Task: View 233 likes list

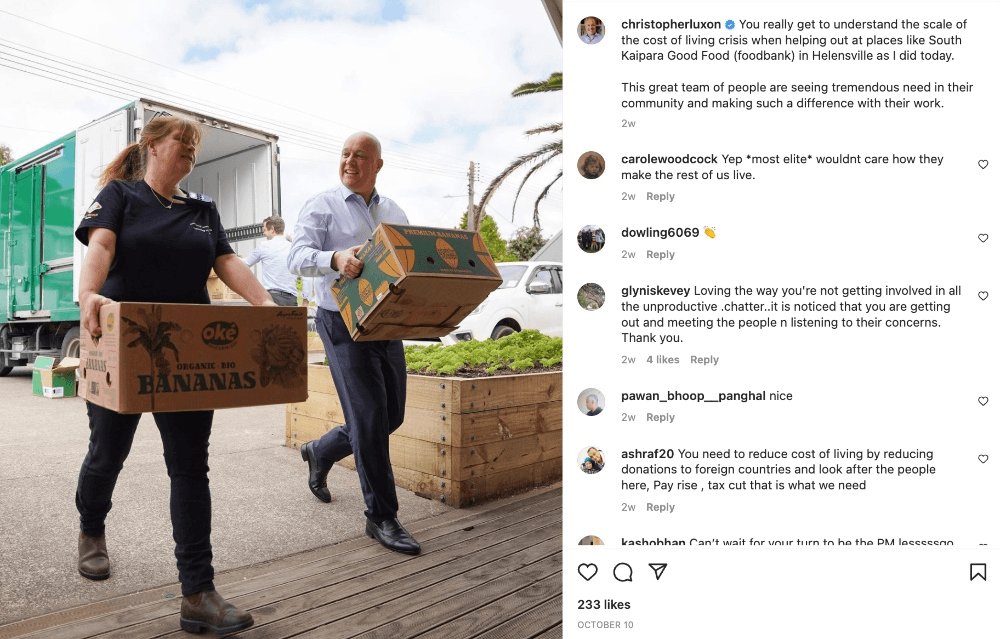Action: tap(604, 605)
